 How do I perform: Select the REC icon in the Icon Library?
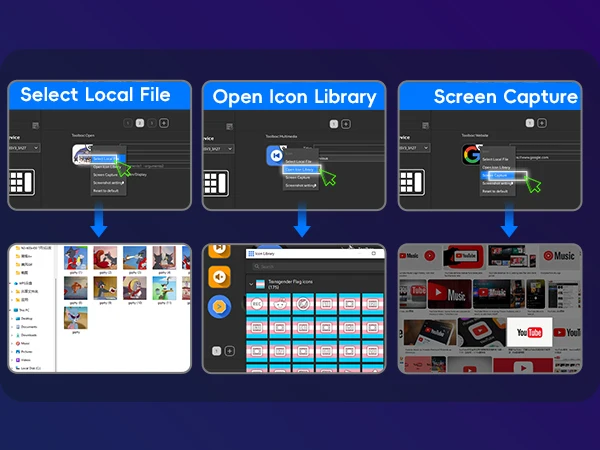click(257, 304)
